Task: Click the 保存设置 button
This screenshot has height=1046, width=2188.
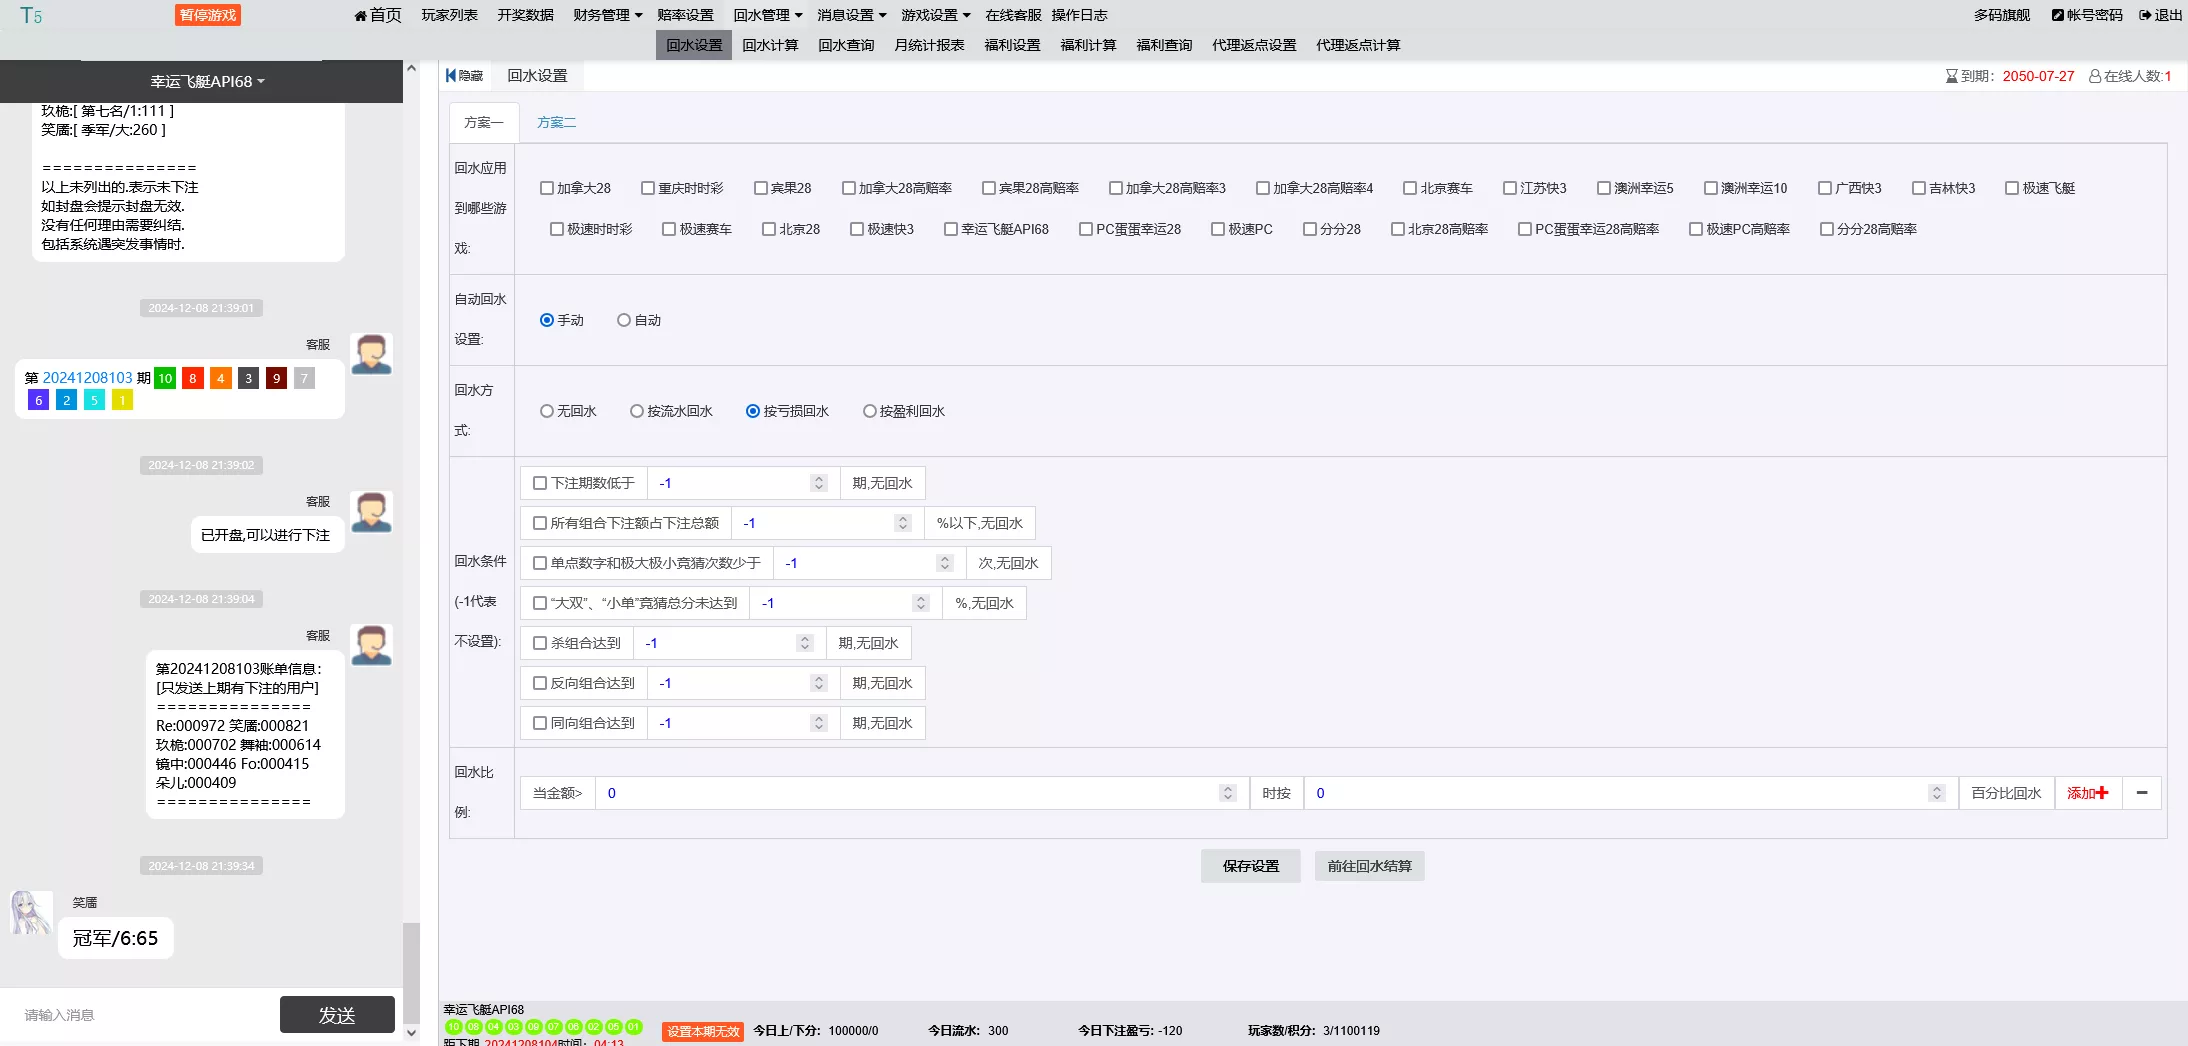Action: (x=1250, y=866)
